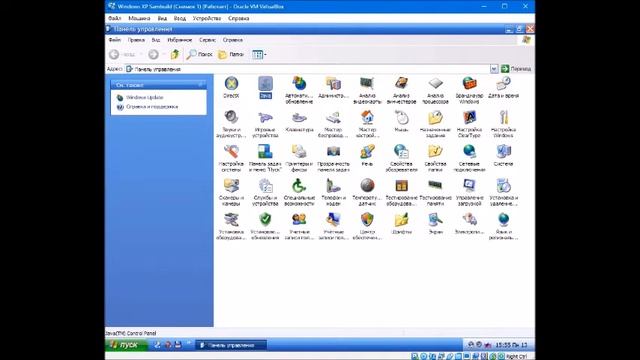Open the Избранное menu
The image size is (640, 360).
pos(180,40)
